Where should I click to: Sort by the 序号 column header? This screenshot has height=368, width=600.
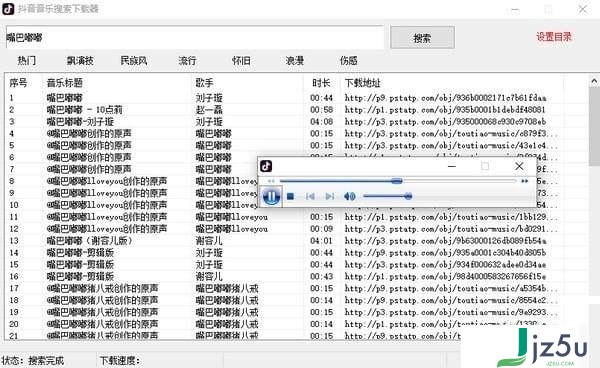(18, 83)
